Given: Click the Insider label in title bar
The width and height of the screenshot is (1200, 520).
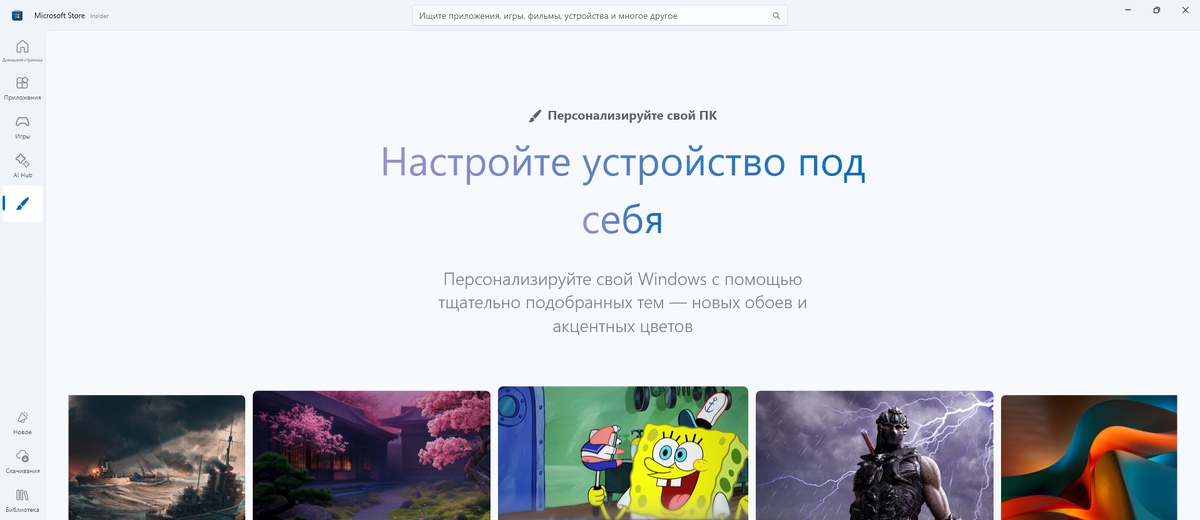Looking at the screenshot, I should [100, 16].
